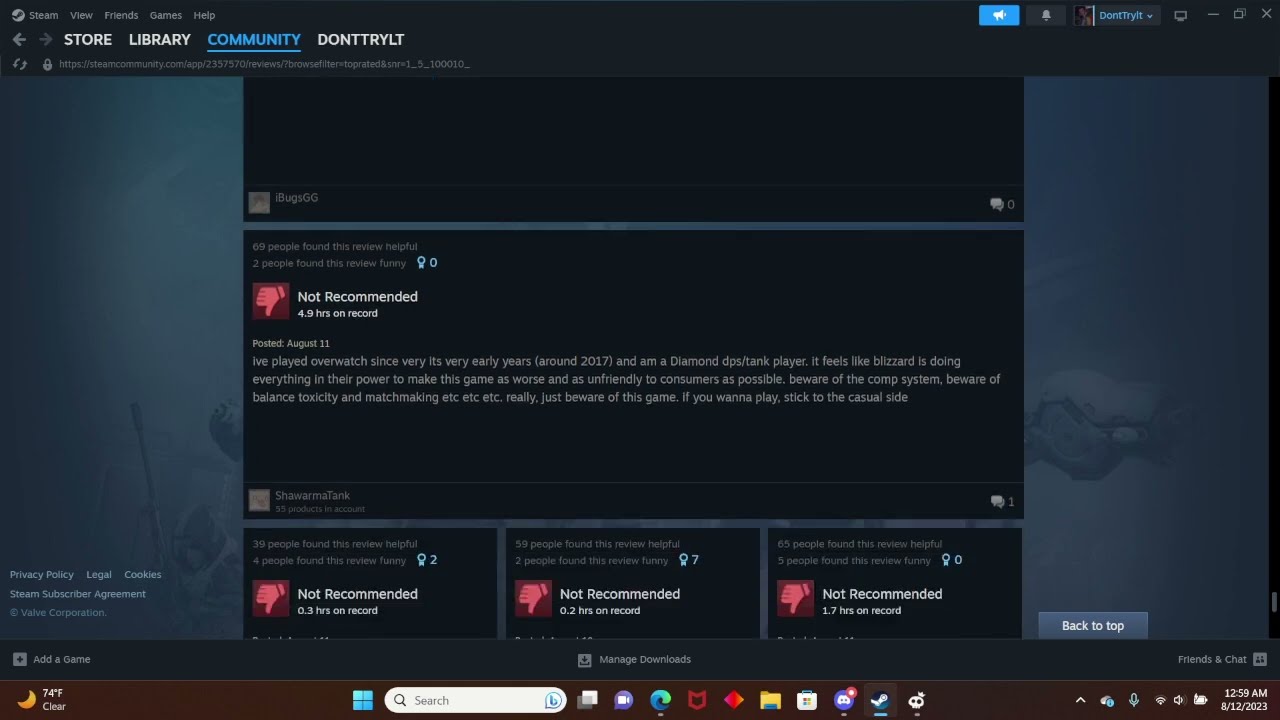The width and height of the screenshot is (1280, 720).
Task: Open the DONTTRYLT profile tab
Action: tap(360, 40)
